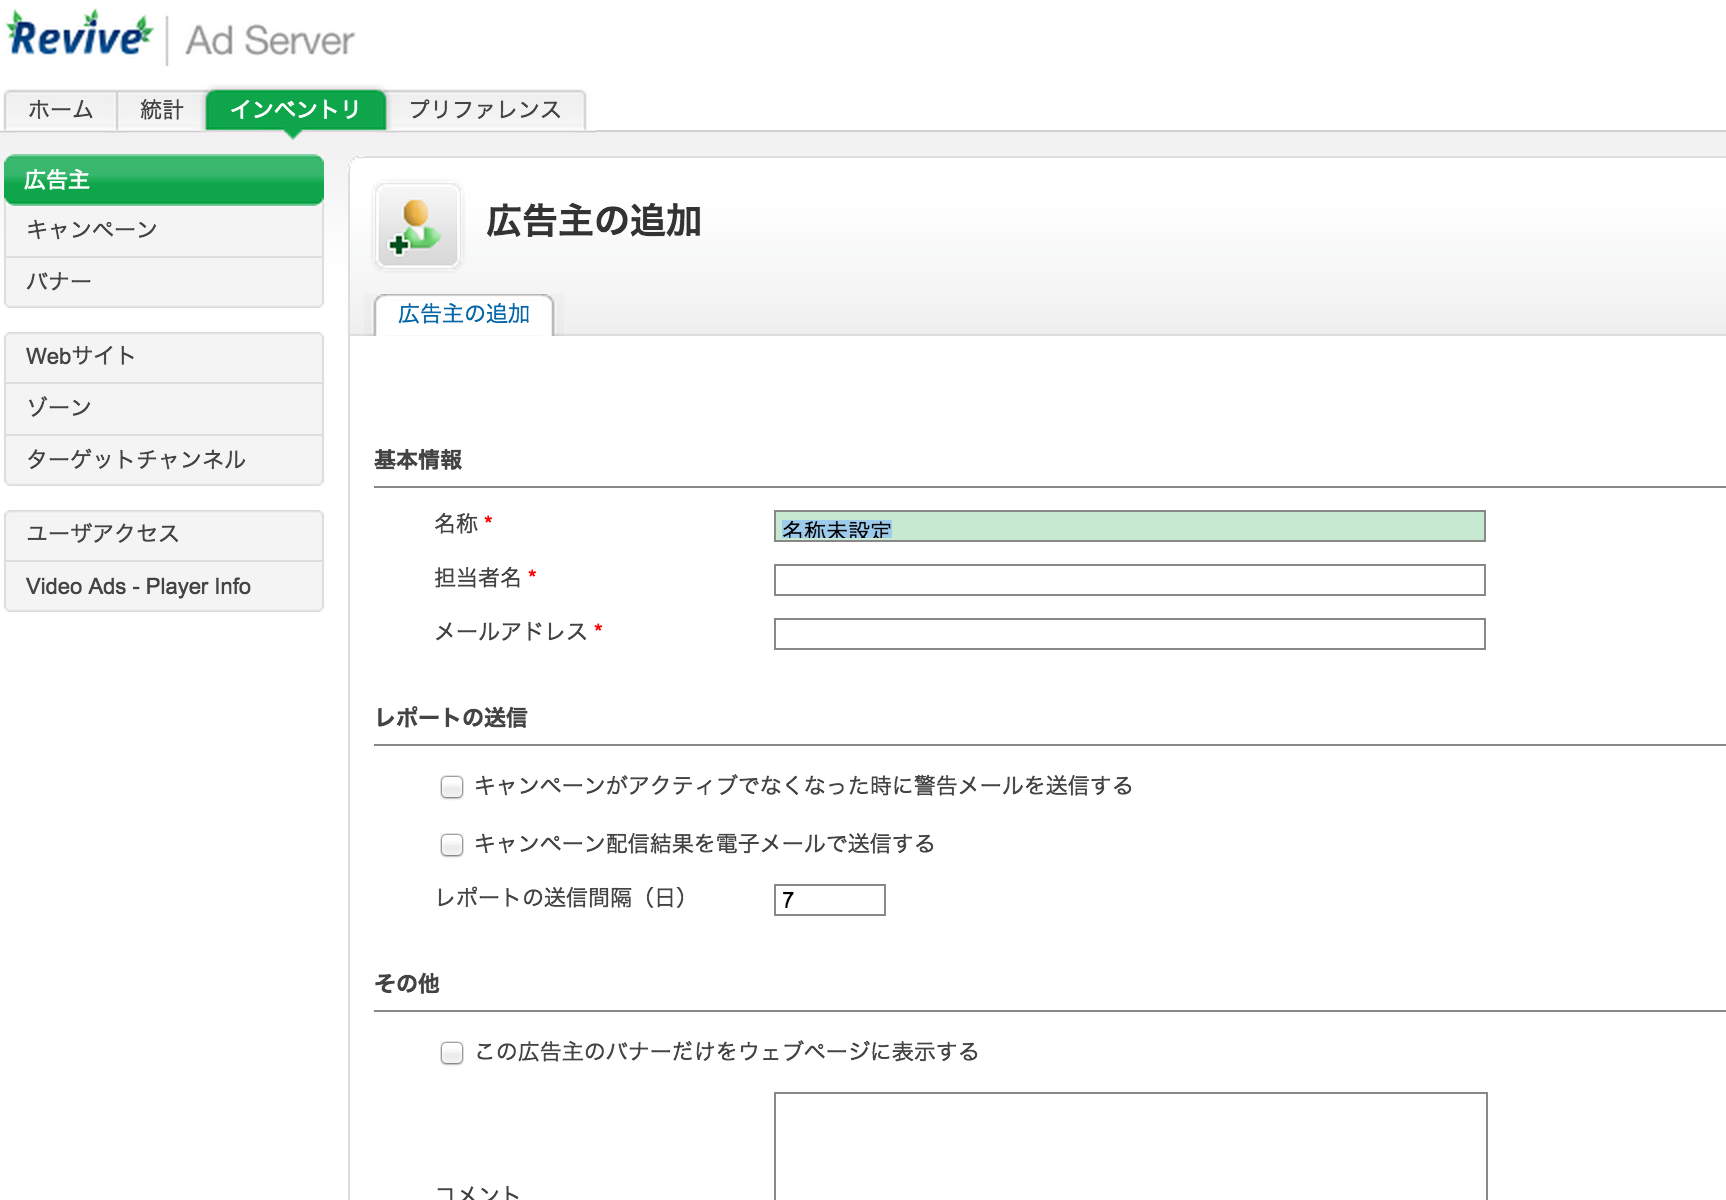Screen dimensions: 1726x1200
Task: Select the インベントリ tab
Action: coord(295,110)
